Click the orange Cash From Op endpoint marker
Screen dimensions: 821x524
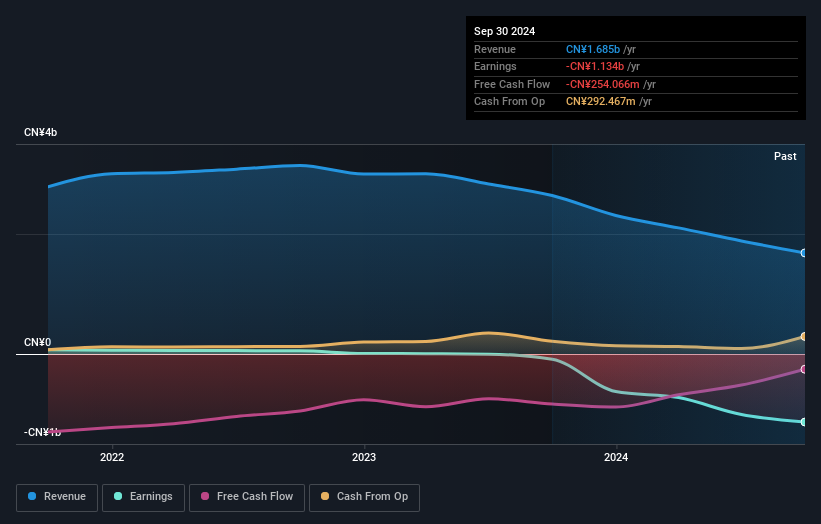[804, 336]
